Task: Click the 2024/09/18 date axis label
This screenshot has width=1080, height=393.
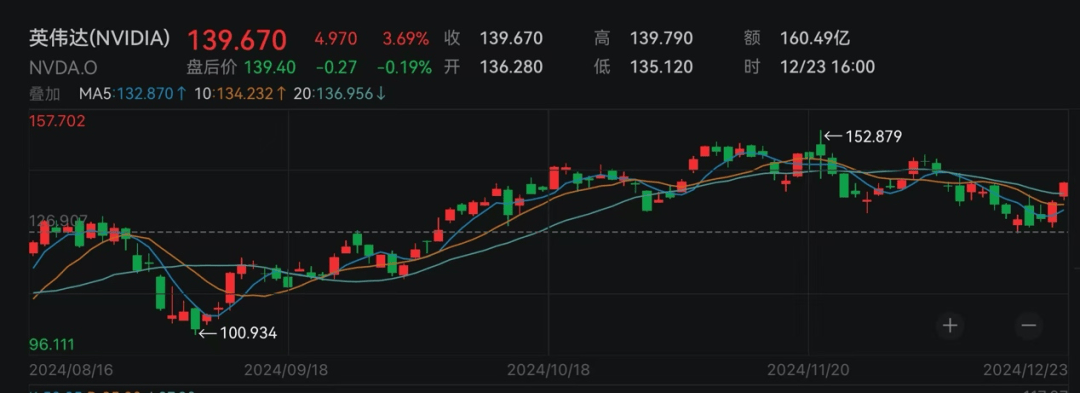Action: [287, 370]
